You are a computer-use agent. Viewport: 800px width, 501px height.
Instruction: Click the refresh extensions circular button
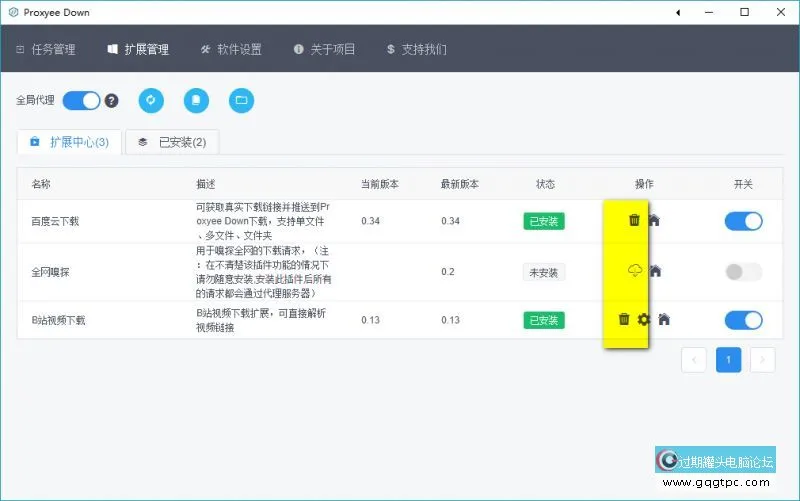click(x=151, y=100)
